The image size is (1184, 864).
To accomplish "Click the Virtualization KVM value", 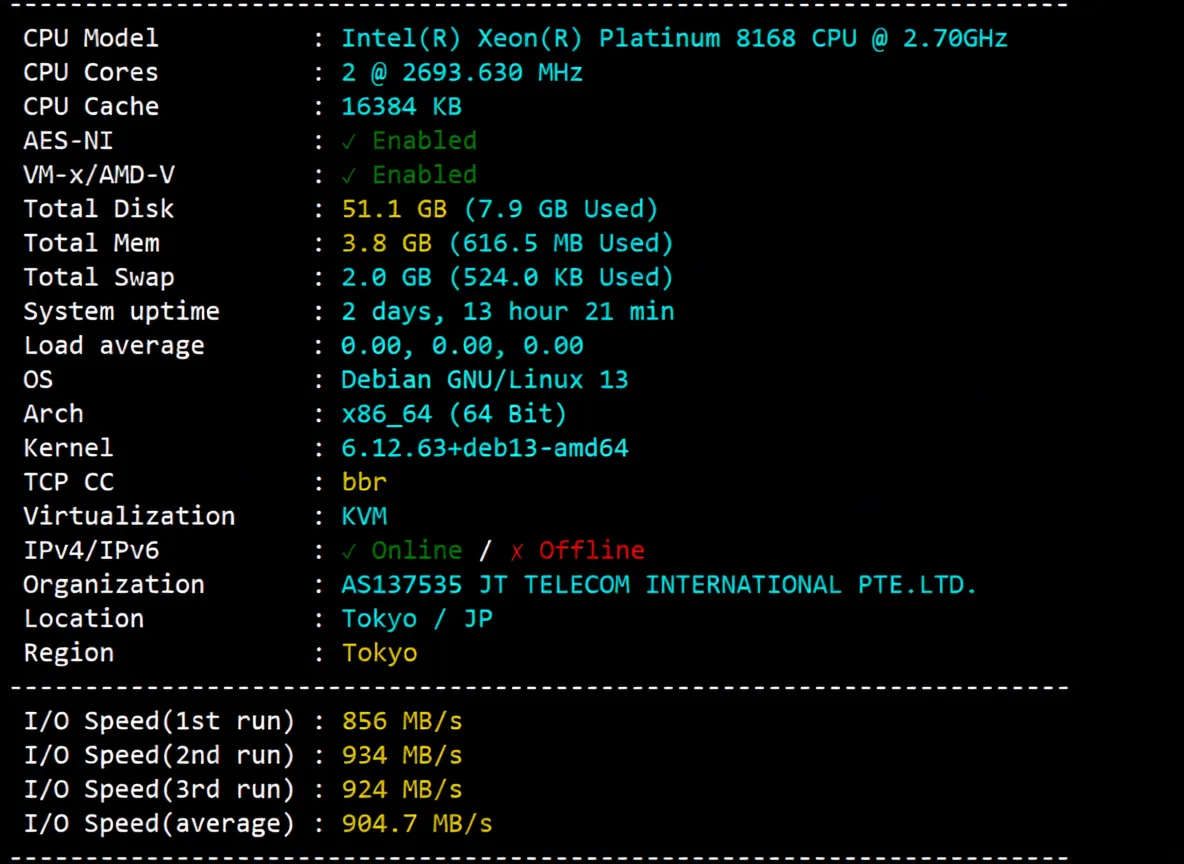I will pyautogui.click(x=364, y=516).
